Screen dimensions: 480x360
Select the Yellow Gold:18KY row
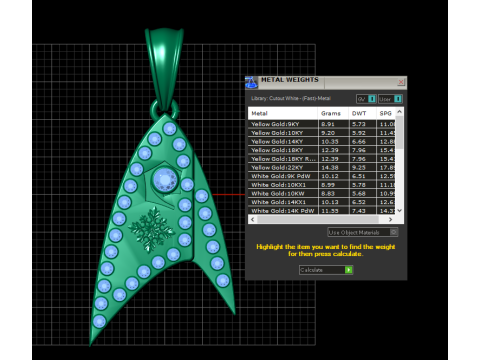(322, 150)
